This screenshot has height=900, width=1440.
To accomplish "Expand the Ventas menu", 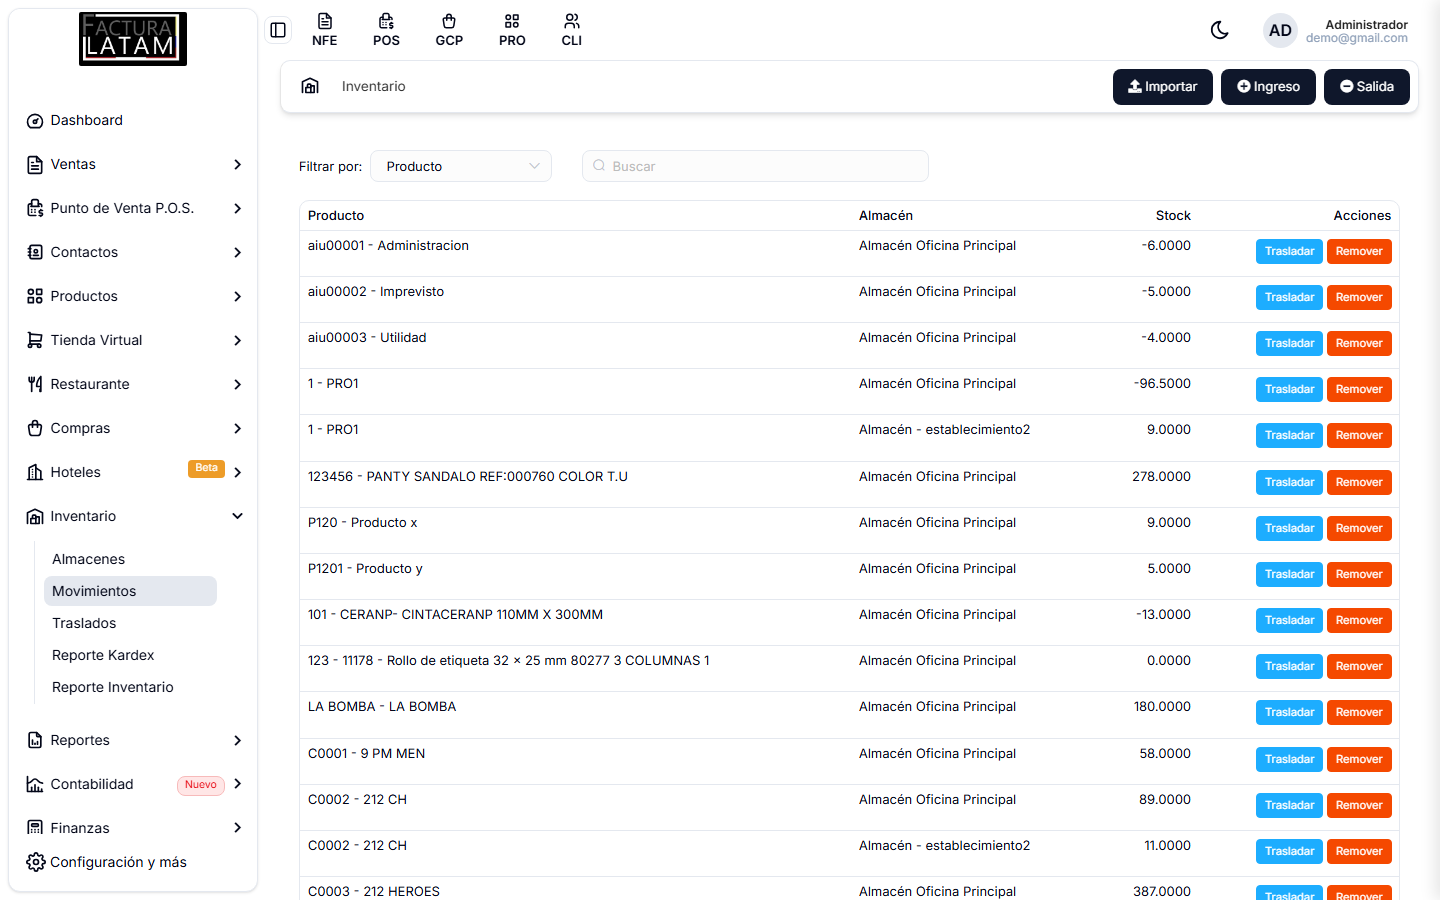I will tap(134, 164).
